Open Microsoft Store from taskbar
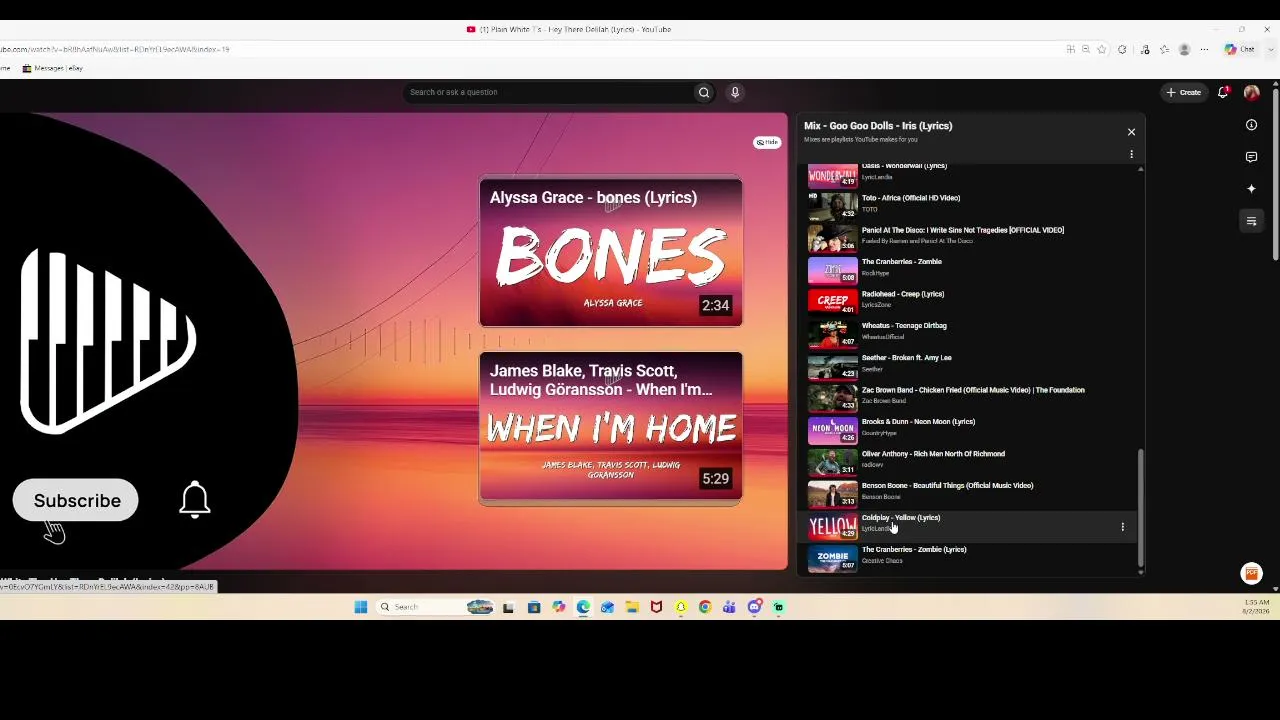 534,607
